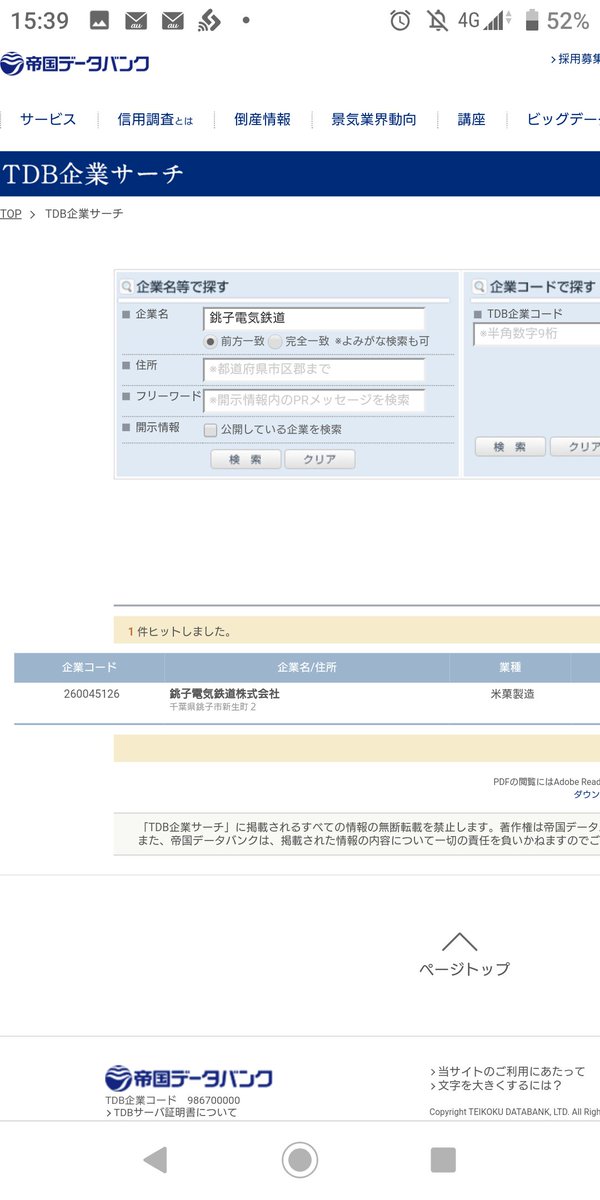Tap the Android home navigation button
Screen dimensions: 600x1200
point(300,1160)
